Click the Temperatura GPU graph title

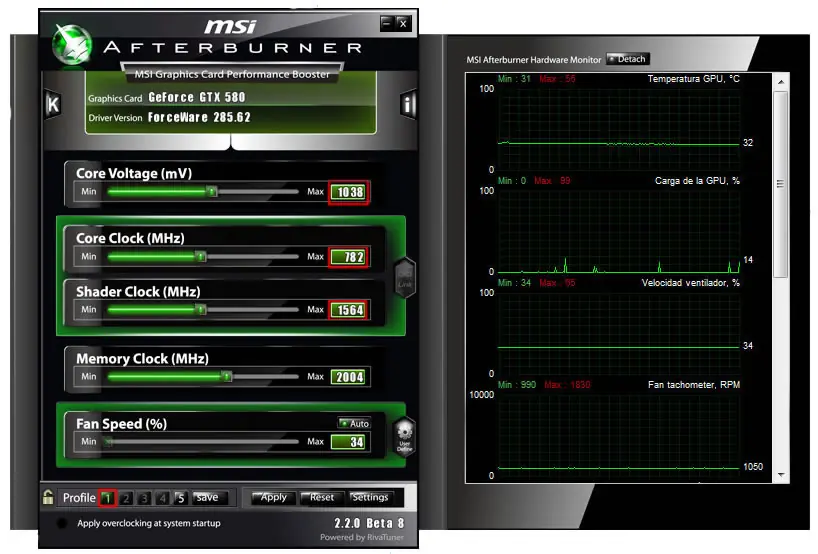[693, 79]
